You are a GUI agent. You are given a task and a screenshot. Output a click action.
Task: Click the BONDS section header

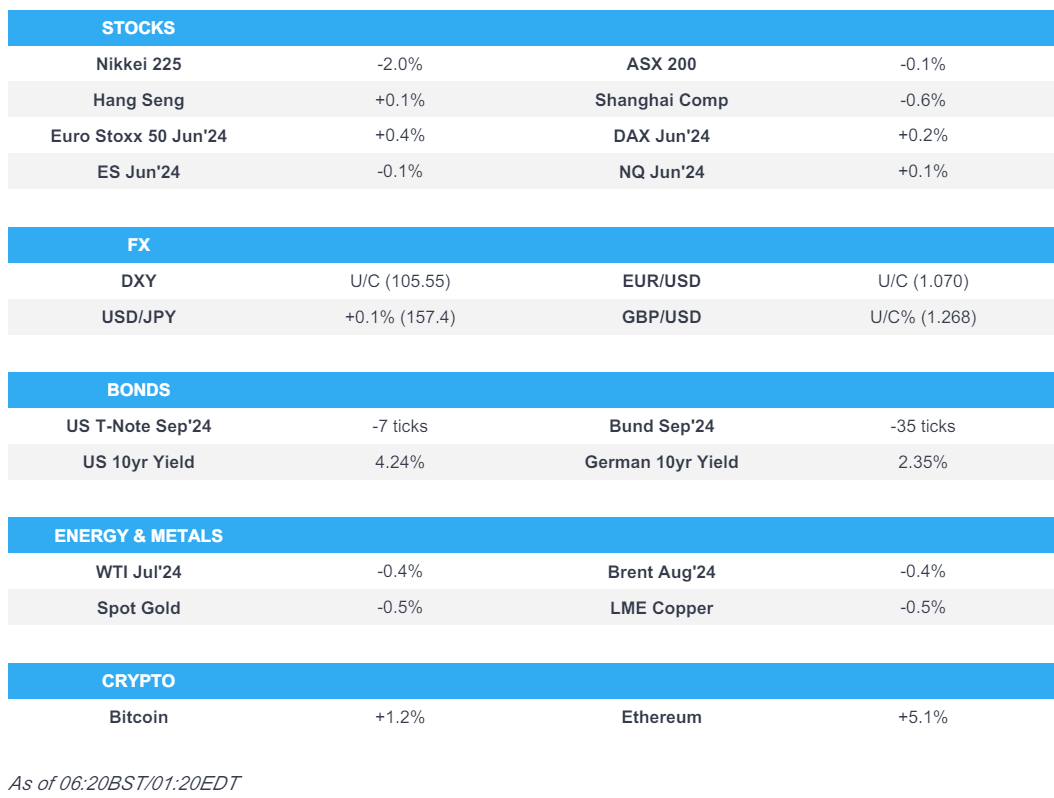(138, 390)
